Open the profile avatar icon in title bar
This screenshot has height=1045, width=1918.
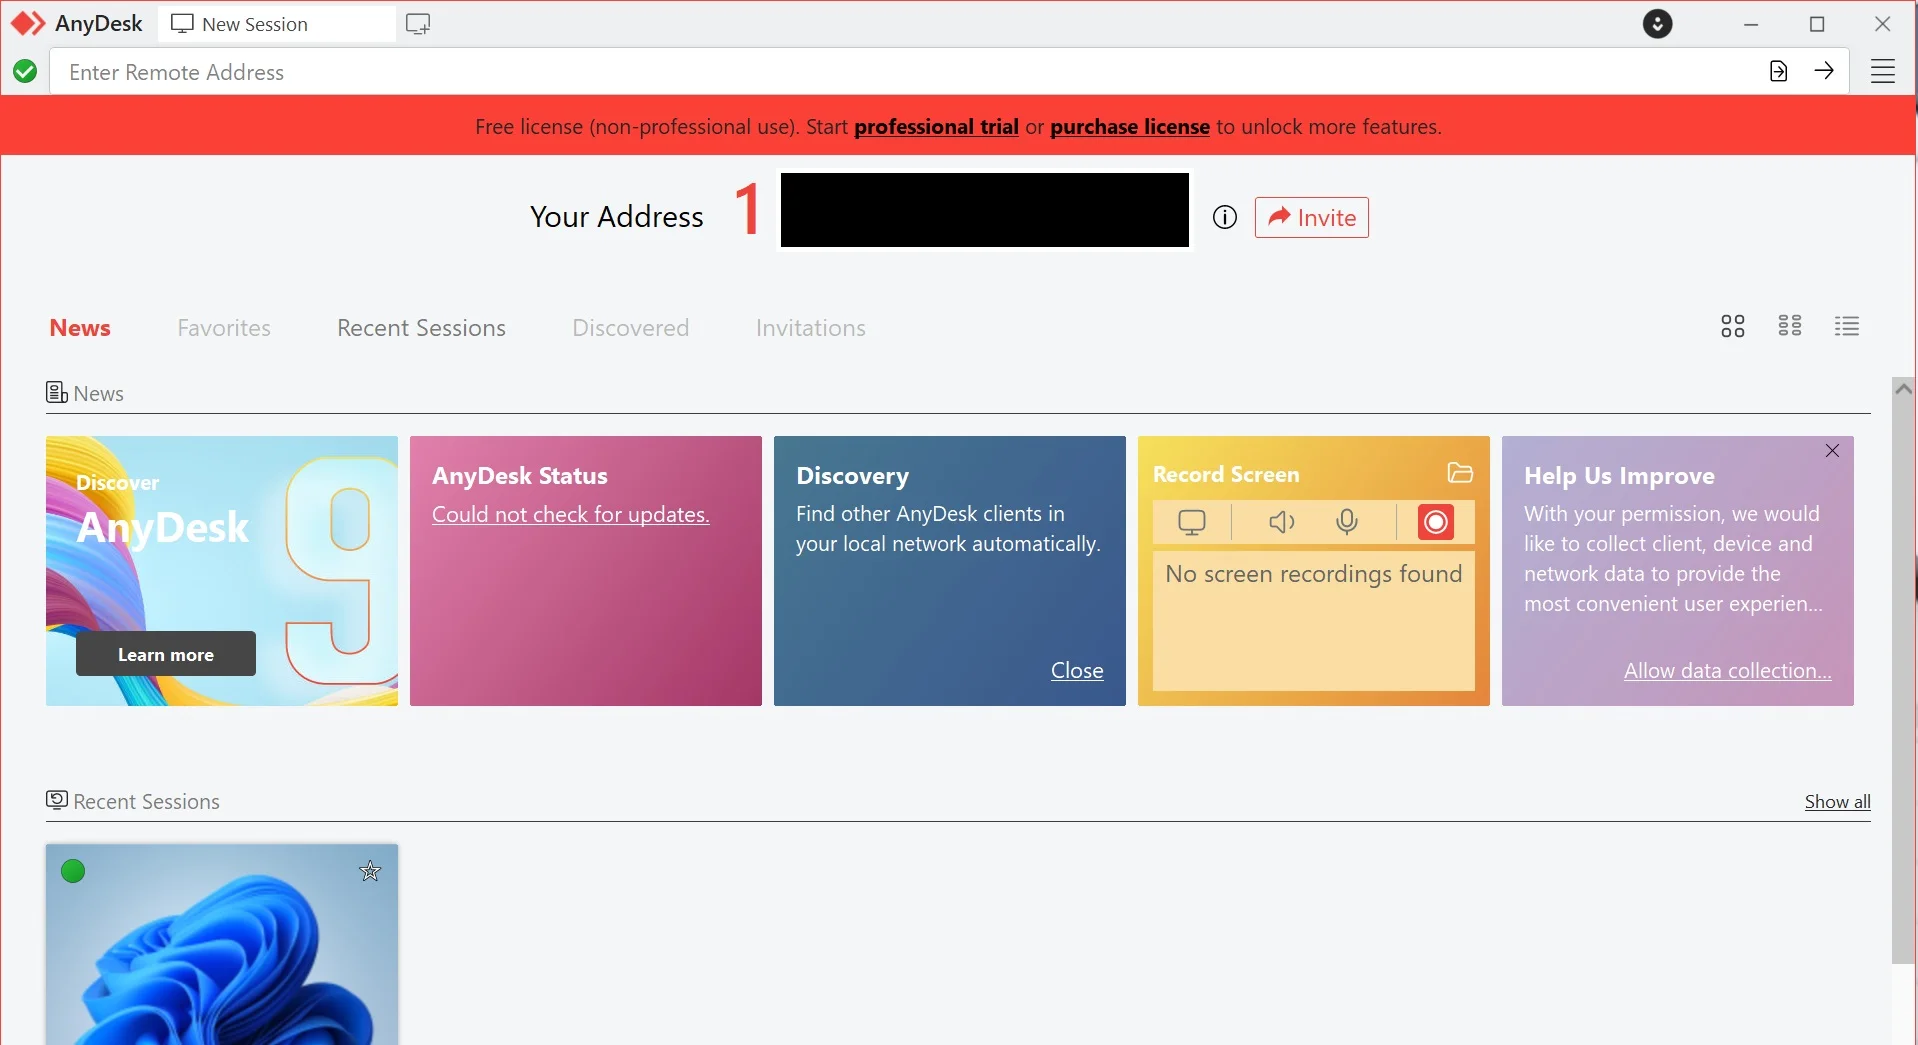tap(1657, 24)
